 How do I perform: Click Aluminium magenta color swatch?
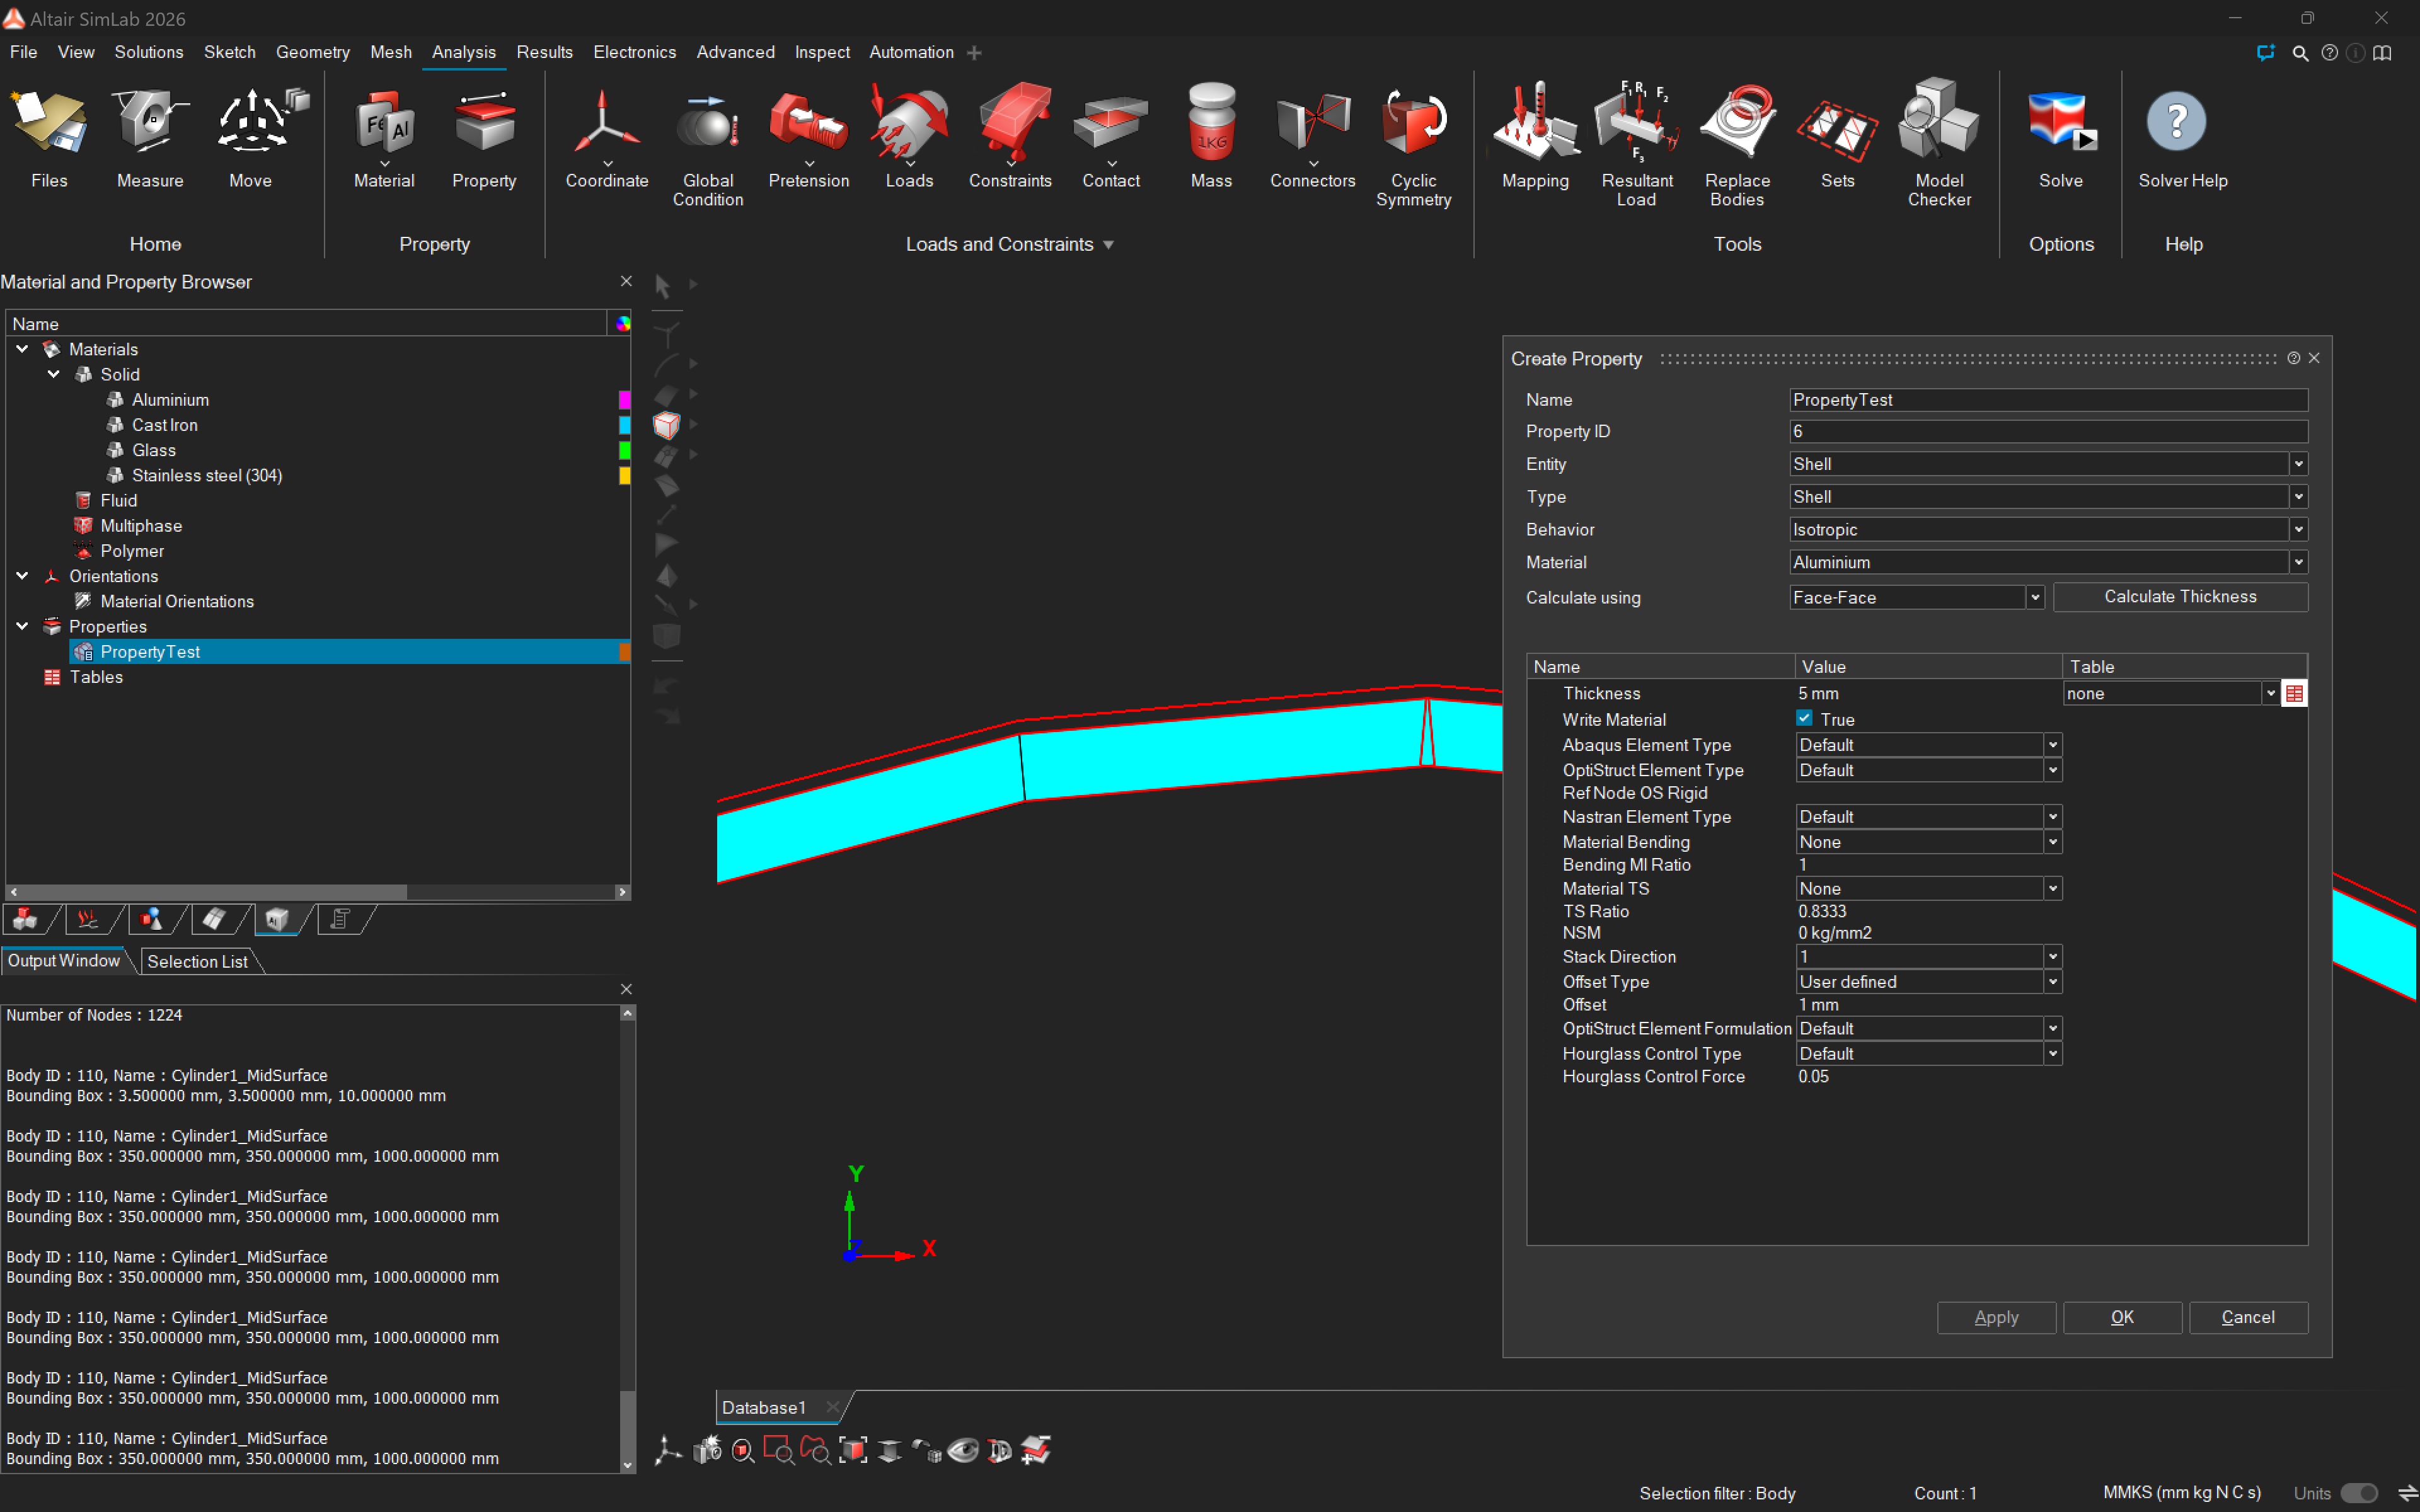[x=624, y=400]
